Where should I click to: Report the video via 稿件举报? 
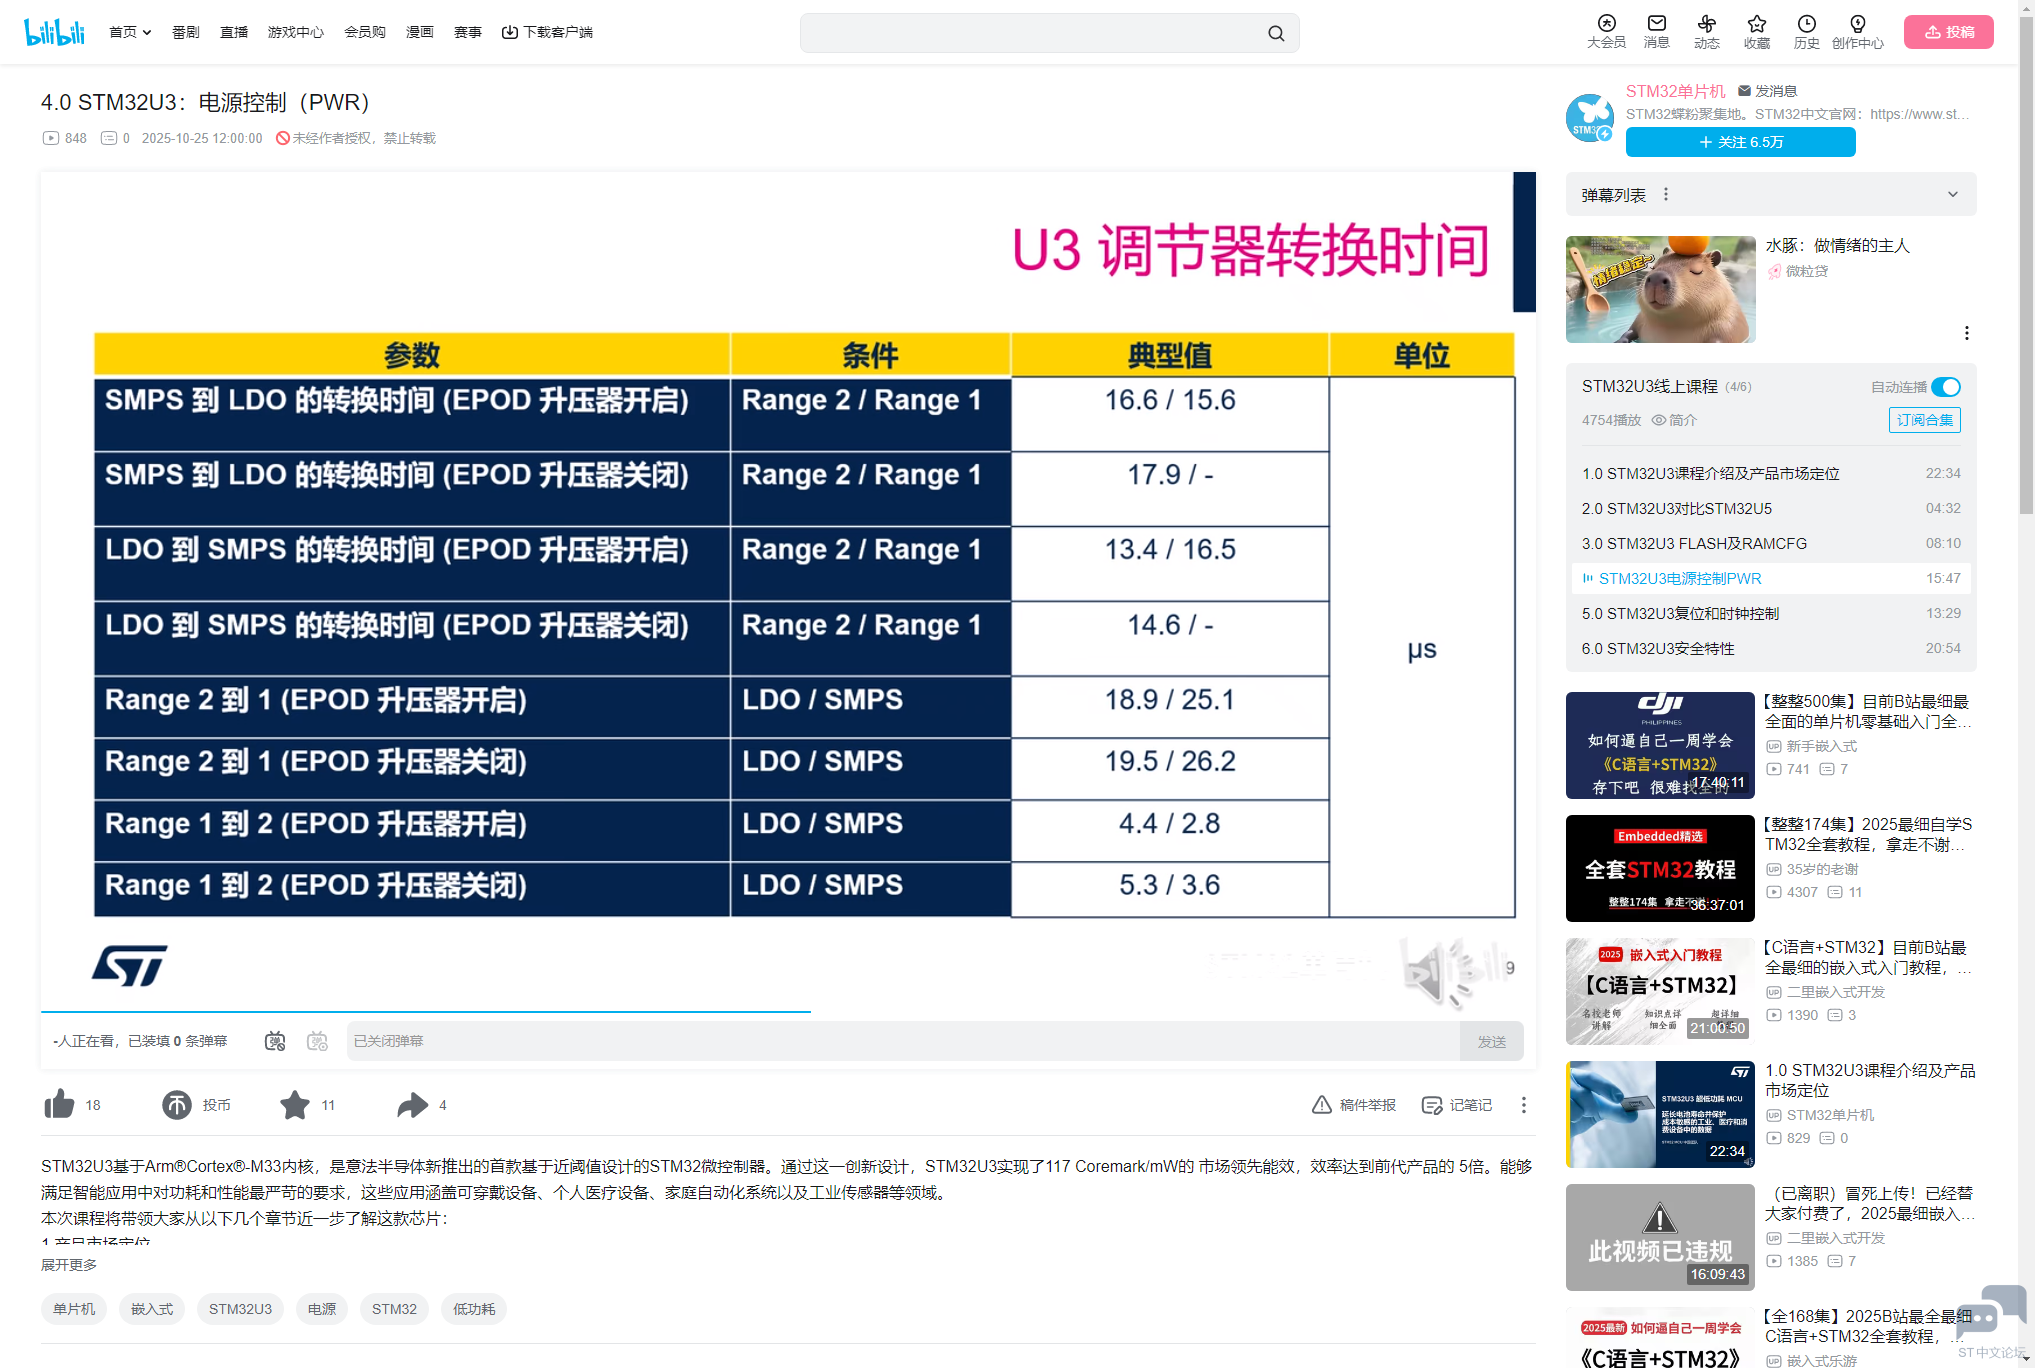pyautogui.click(x=1354, y=1105)
